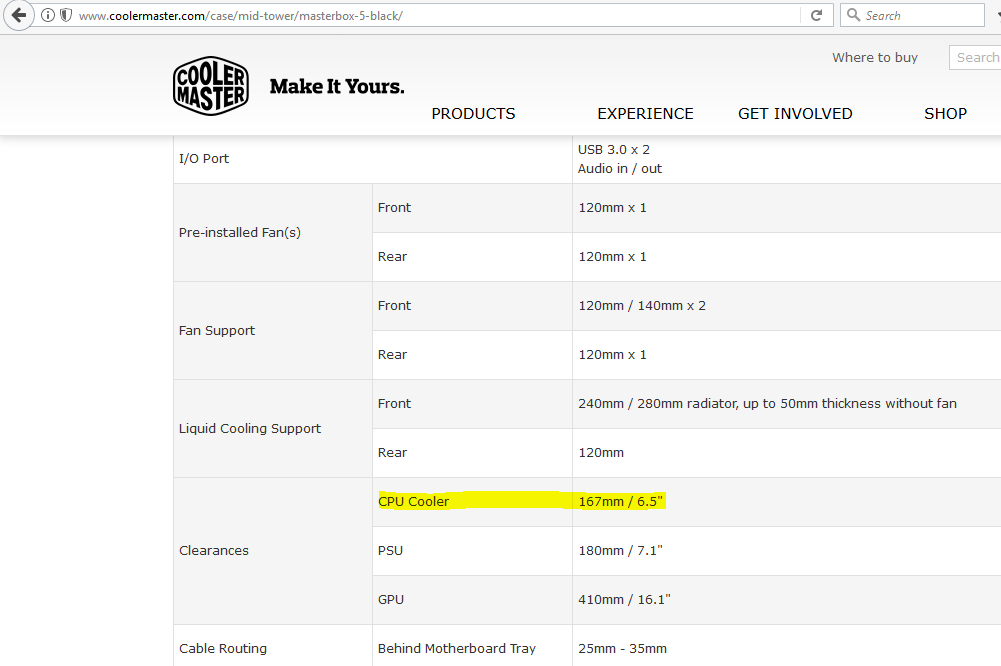Image resolution: width=1001 pixels, height=666 pixels.
Task: Click the PSU clearance value 180mm / 7.1"
Action: coord(620,550)
